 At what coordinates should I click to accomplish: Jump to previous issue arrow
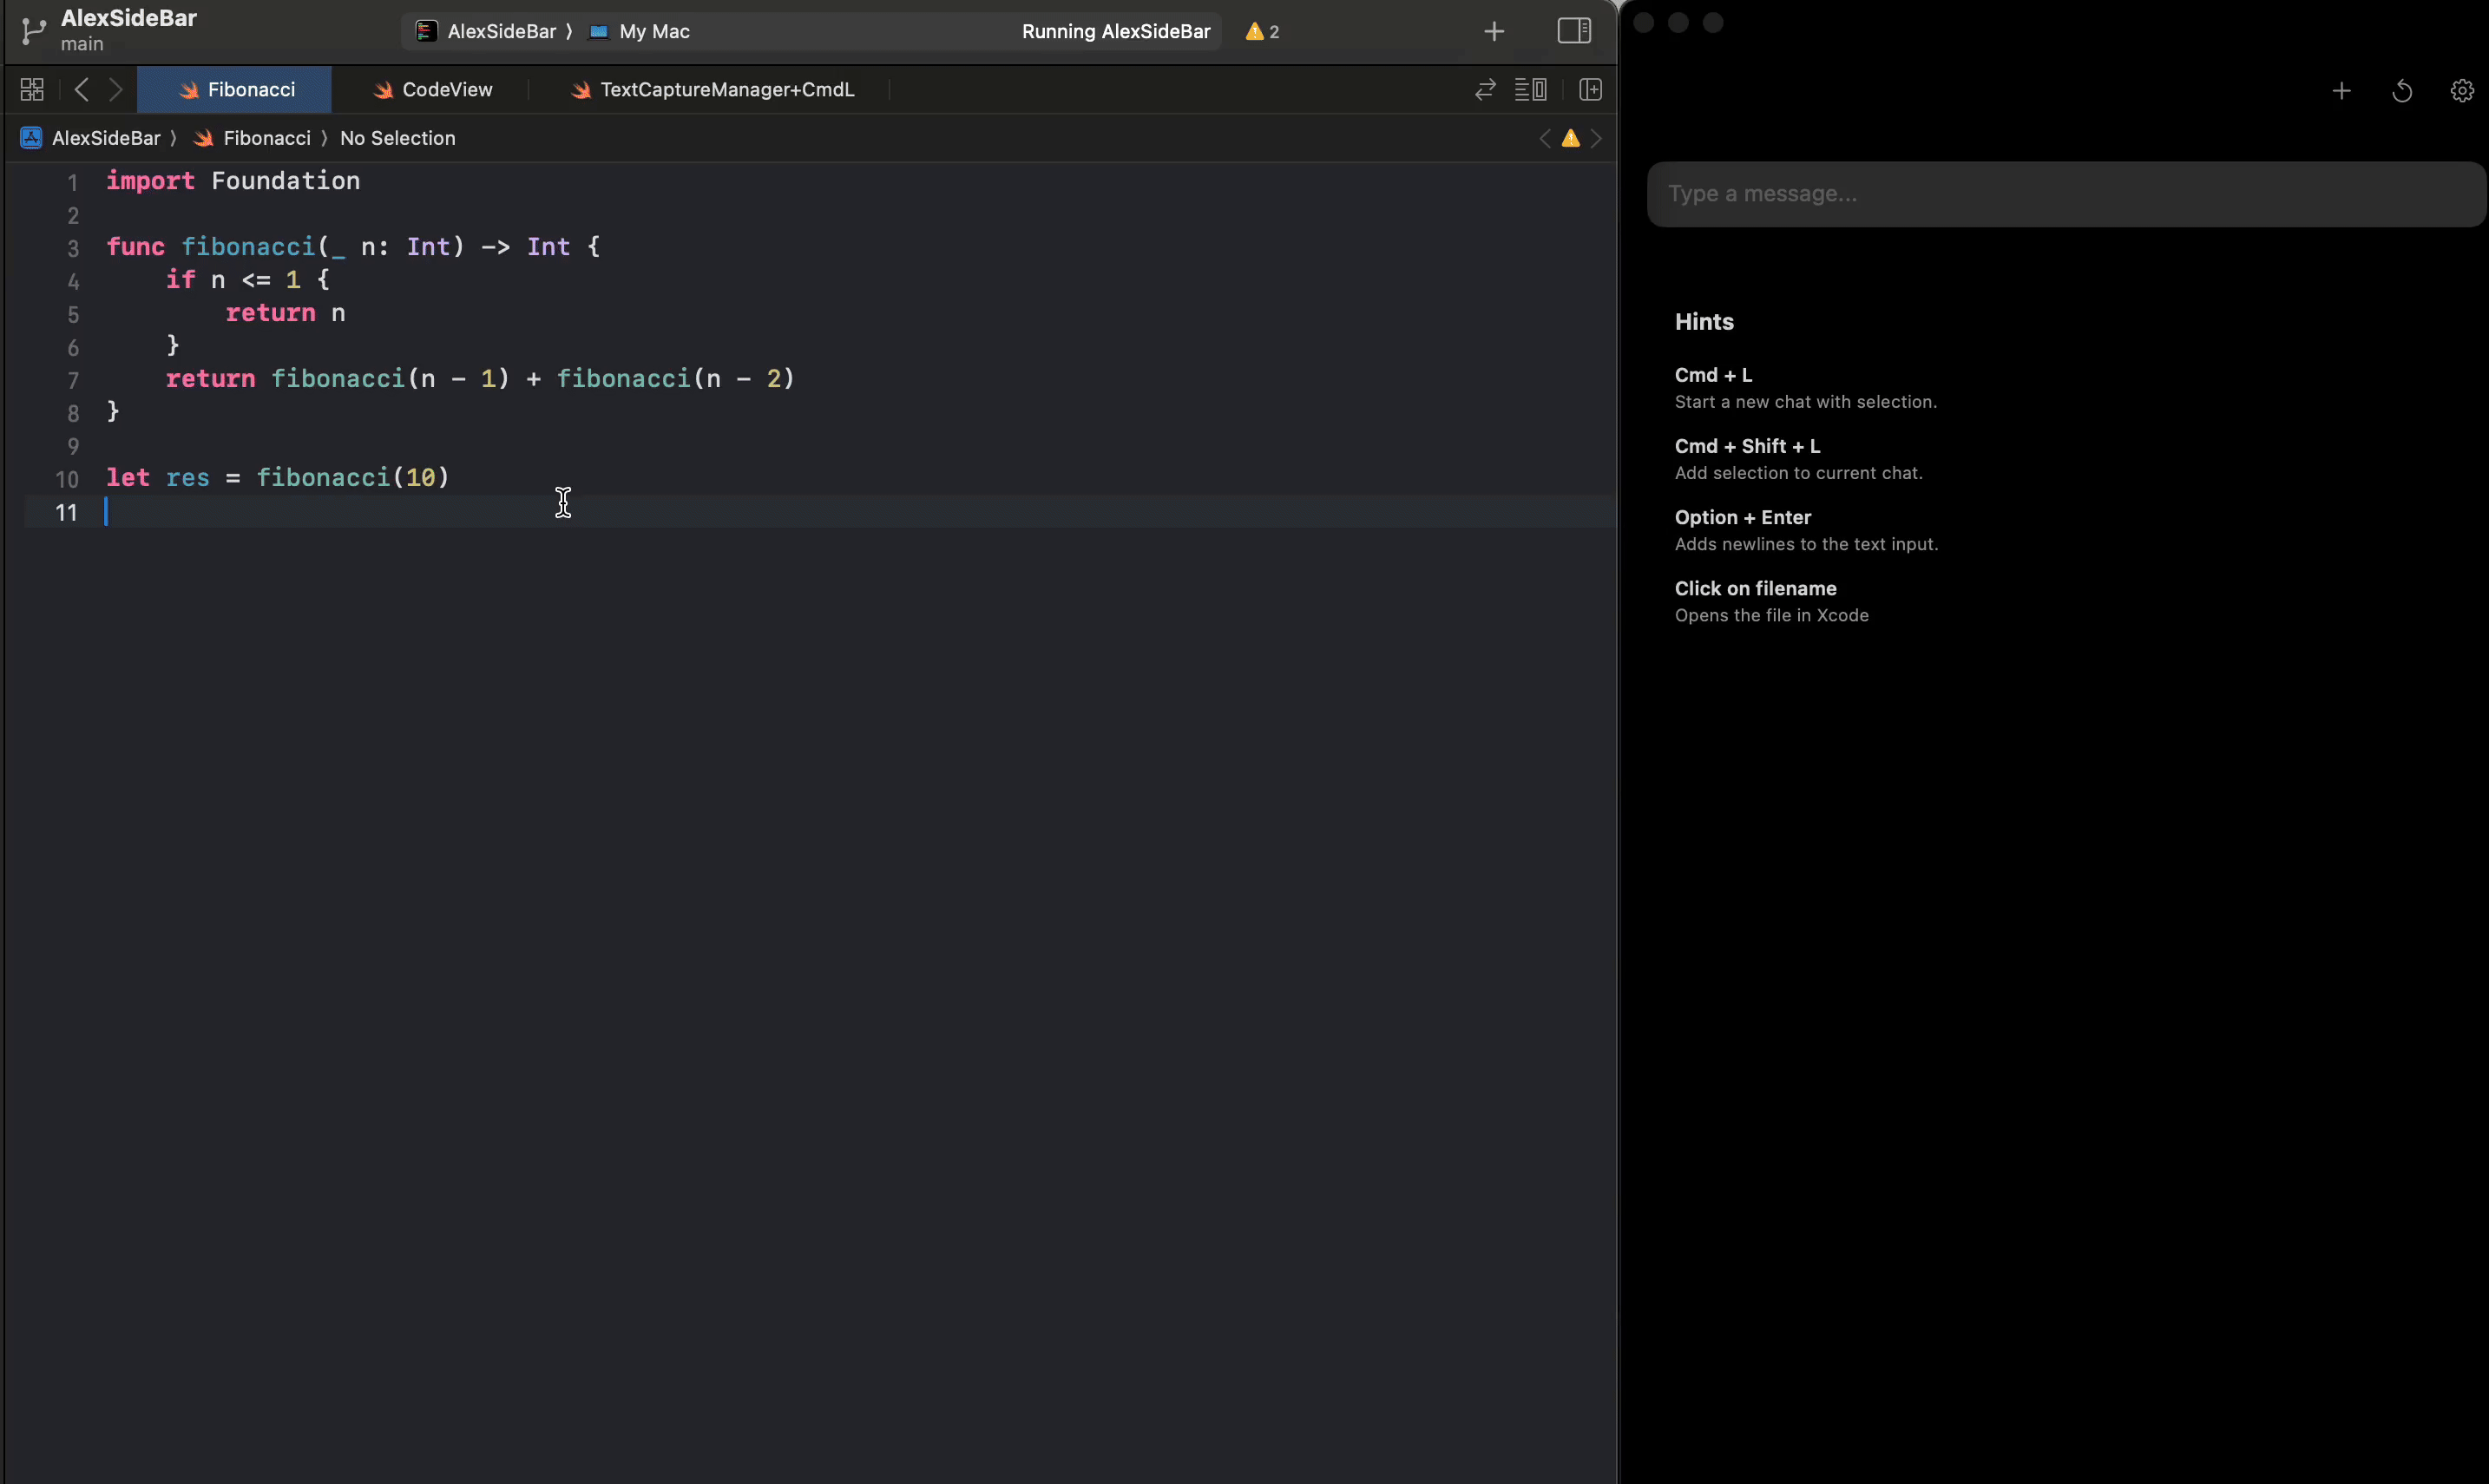1545,138
